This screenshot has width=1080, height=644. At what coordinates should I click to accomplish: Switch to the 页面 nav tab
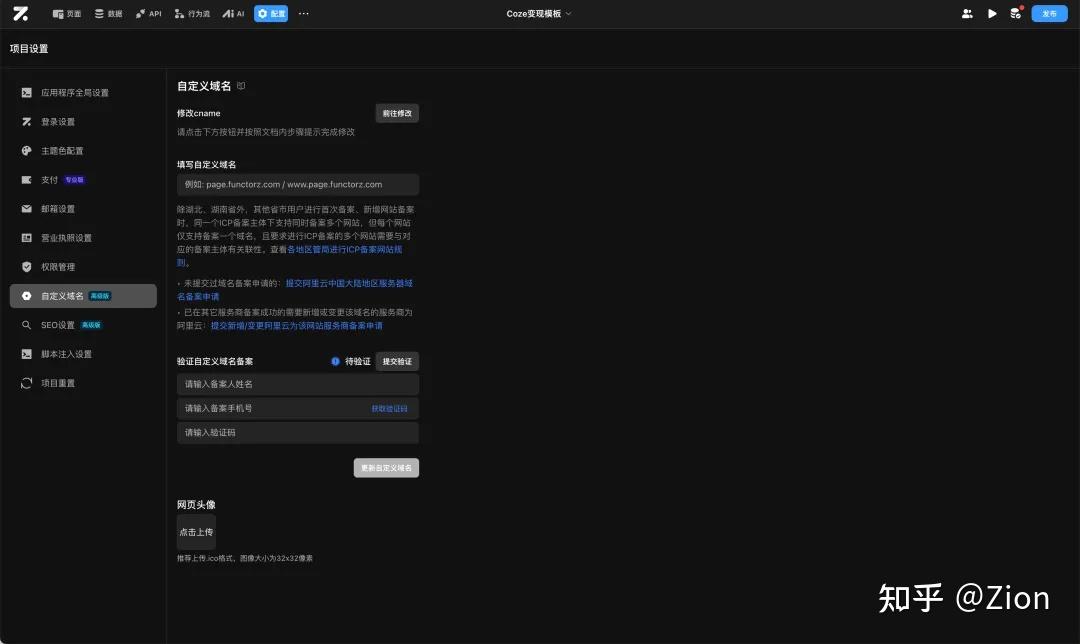point(66,13)
